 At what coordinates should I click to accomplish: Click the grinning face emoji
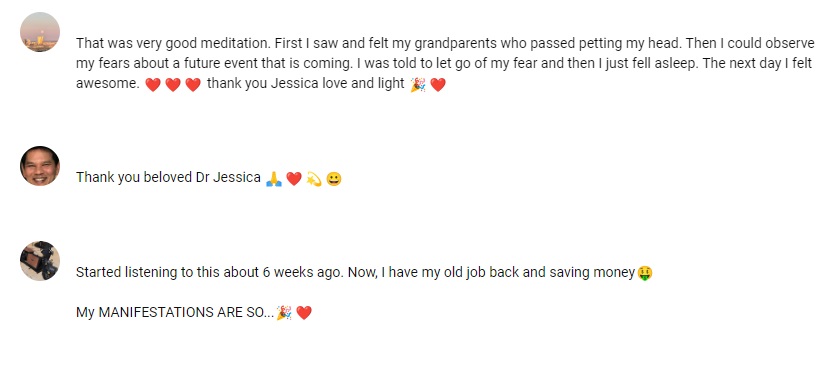pos(334,178)
